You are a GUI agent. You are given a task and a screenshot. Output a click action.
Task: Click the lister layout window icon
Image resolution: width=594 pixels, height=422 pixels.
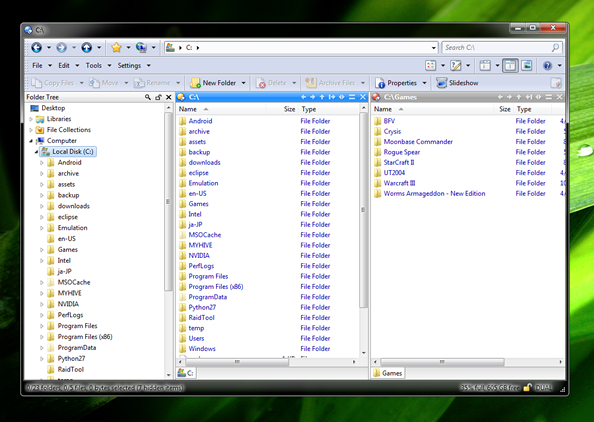click(485, 66)
